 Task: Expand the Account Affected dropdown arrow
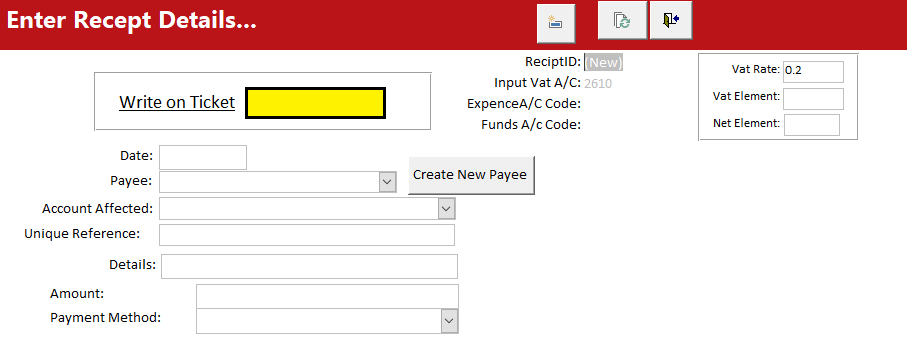(447, 208)
